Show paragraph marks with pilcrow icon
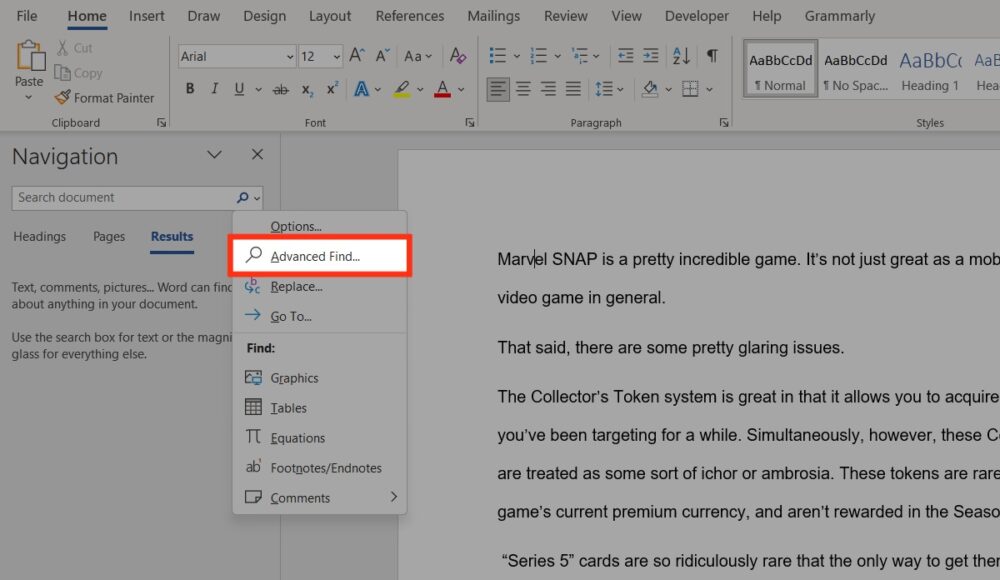This screenshot has width=1000, height=580. 712,56
